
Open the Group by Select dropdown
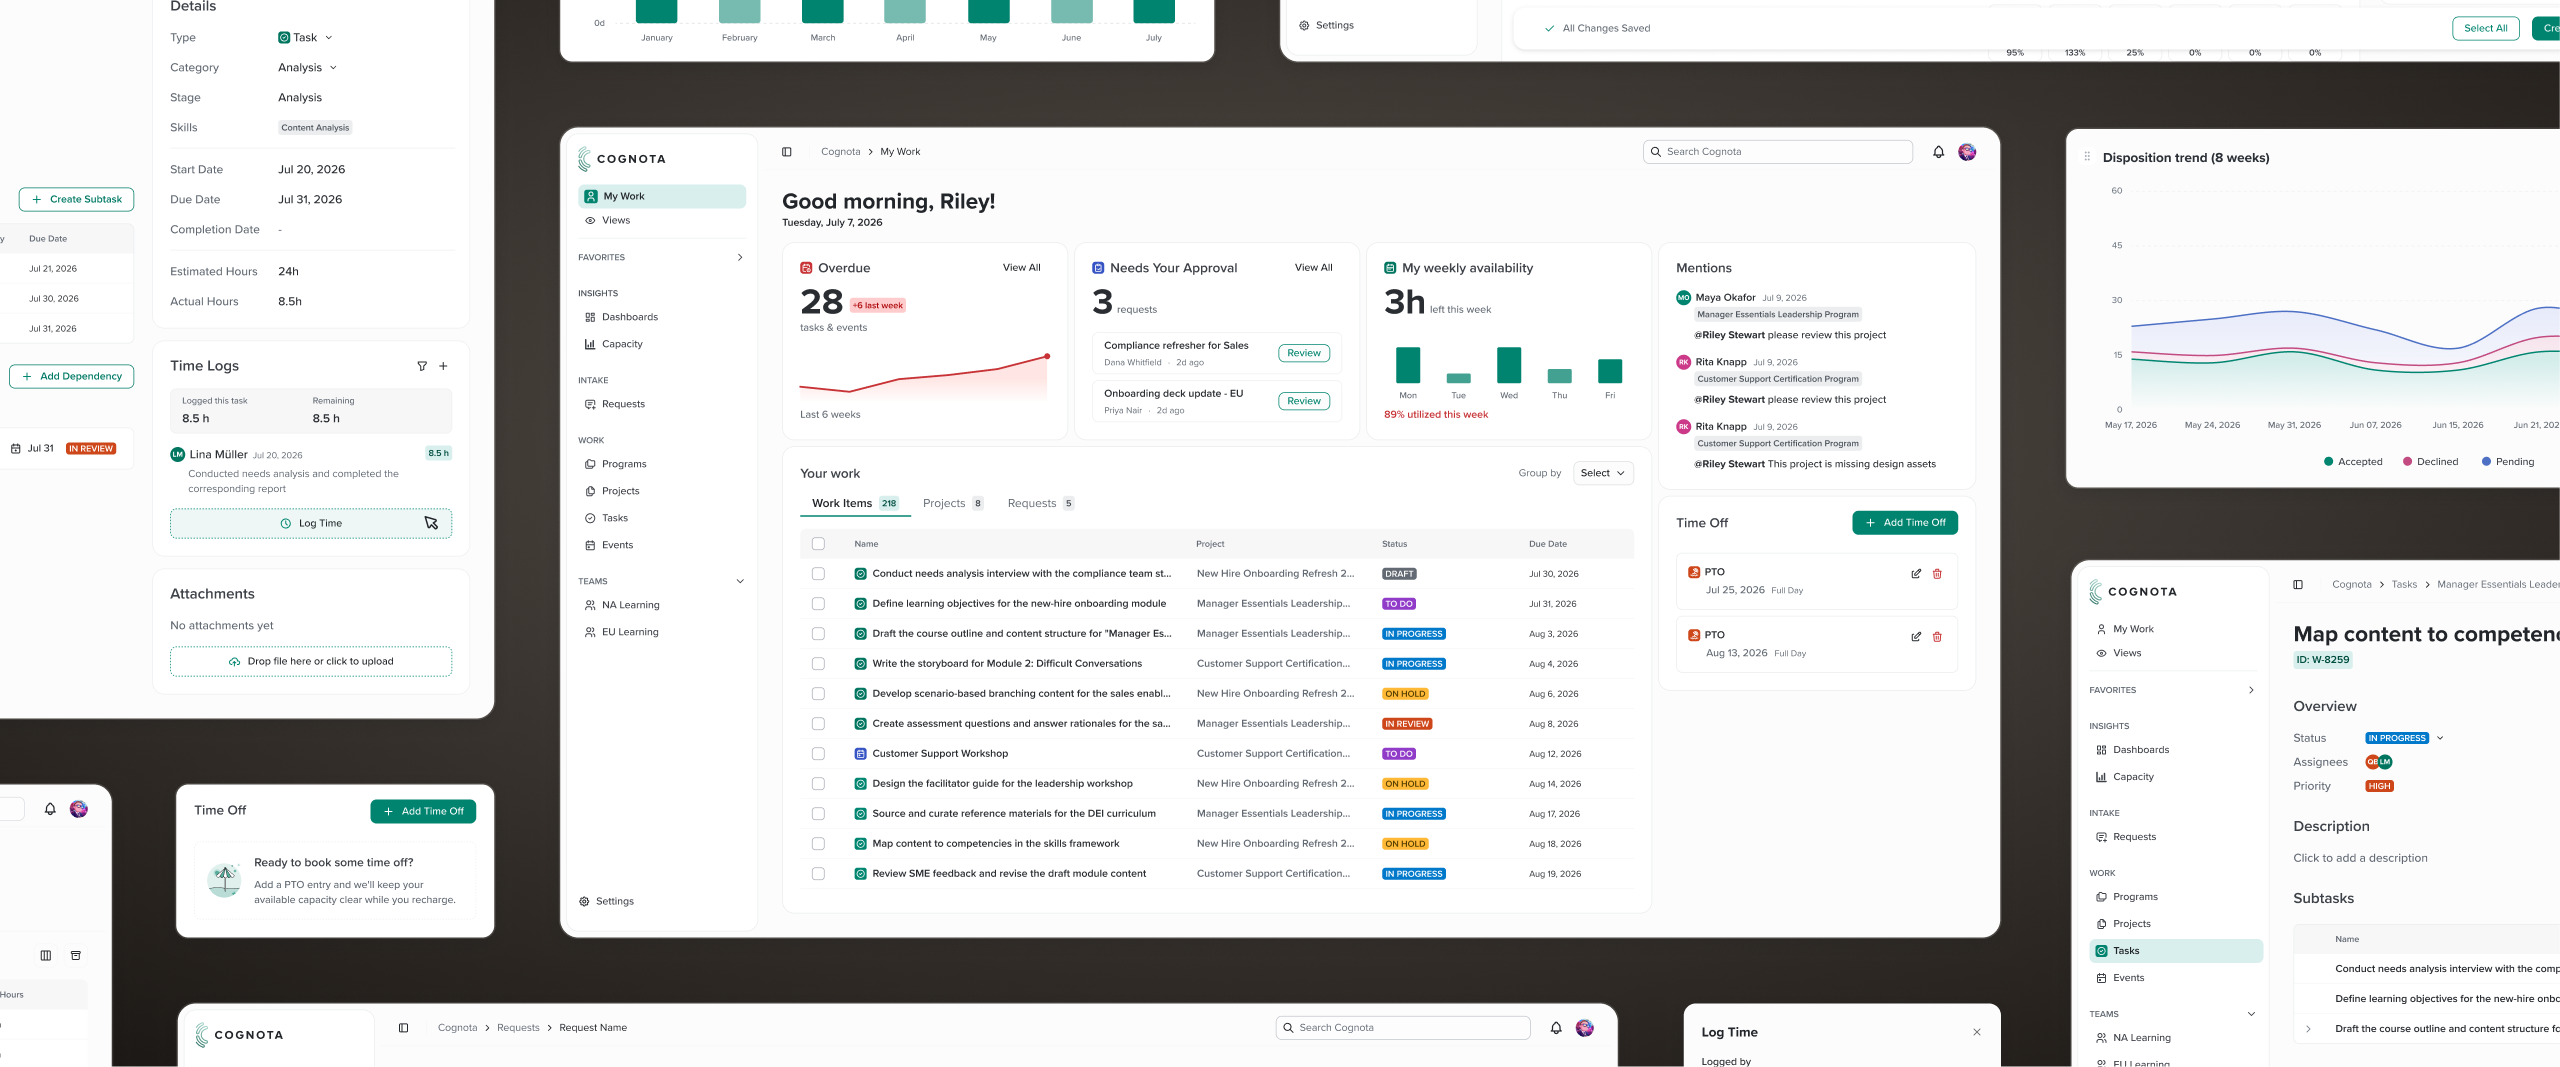pyautogui.click(x=1603, y=473)
